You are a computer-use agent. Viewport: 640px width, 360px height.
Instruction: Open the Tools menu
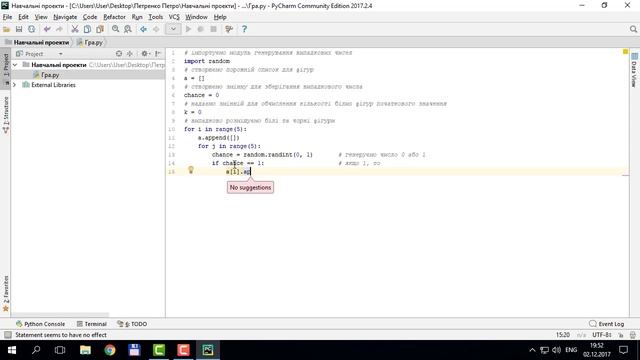pos(156,17)
